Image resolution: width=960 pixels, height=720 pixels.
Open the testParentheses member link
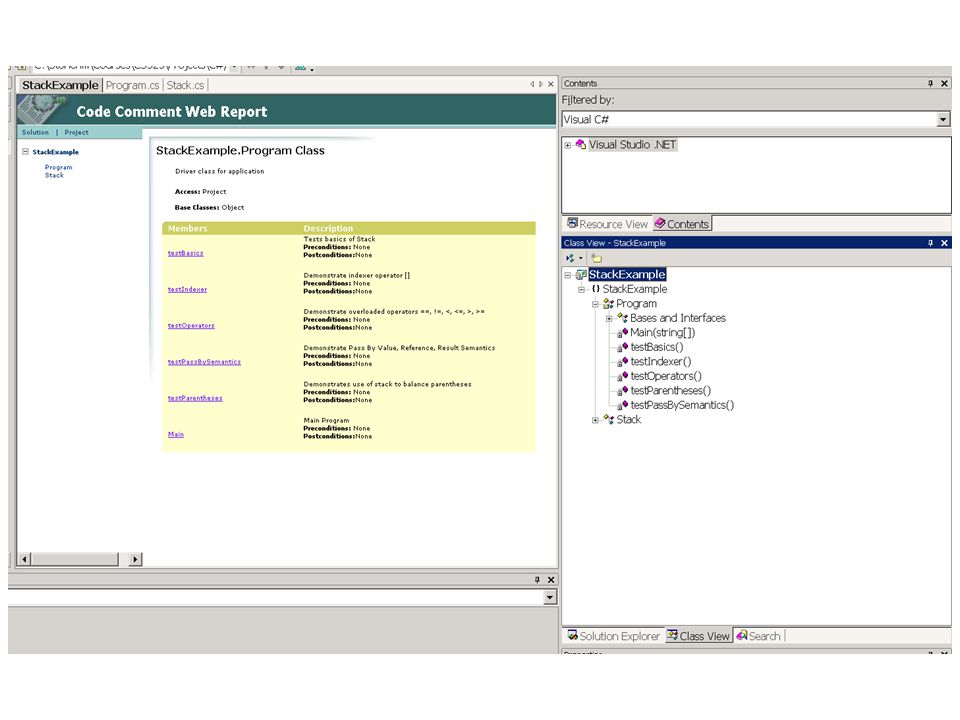pyautogui.click(x=195, y=398)
